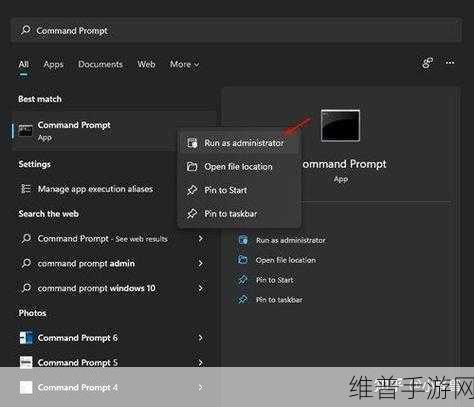Click folder icon beside preview pane Open file location

click(x=243, y=260)
